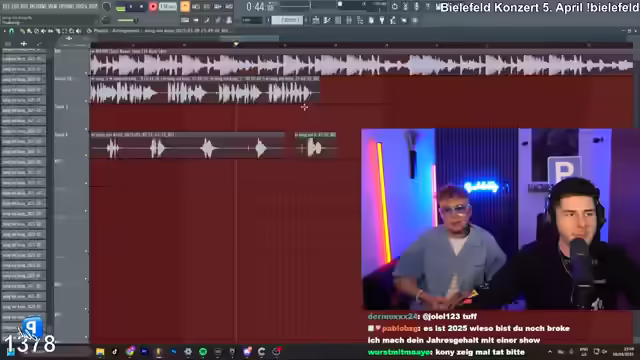Click the microphone one-click recording icon
The image size is (640, 360).
416,7
